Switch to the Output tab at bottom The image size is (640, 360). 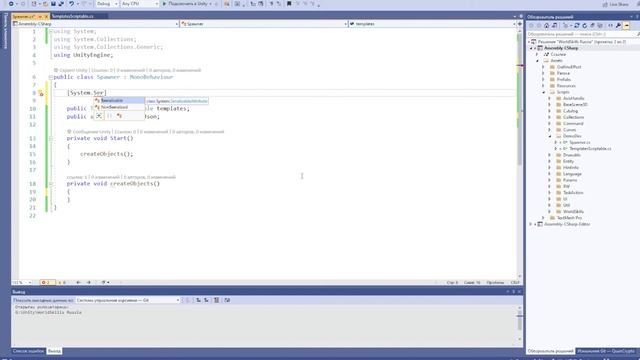pos(54,351)
